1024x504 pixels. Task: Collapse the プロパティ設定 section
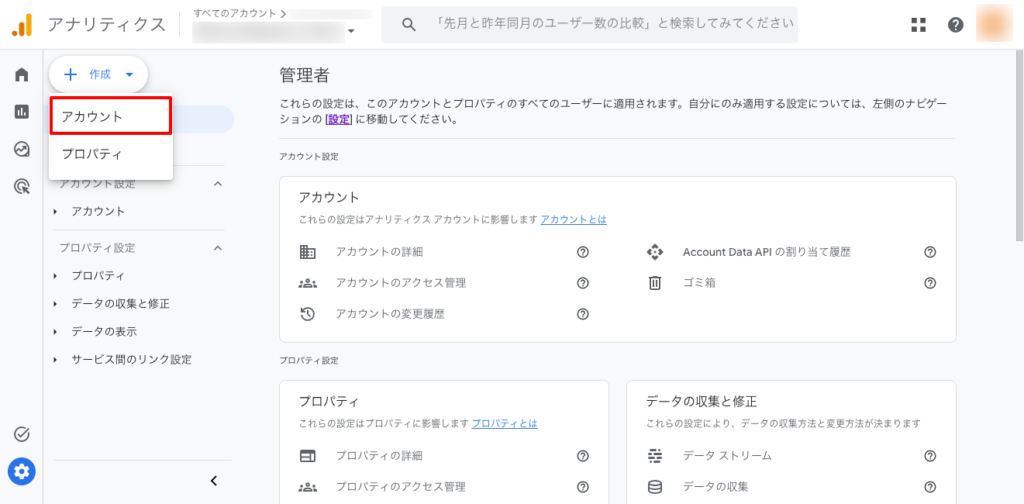click(x=218, y=248)
